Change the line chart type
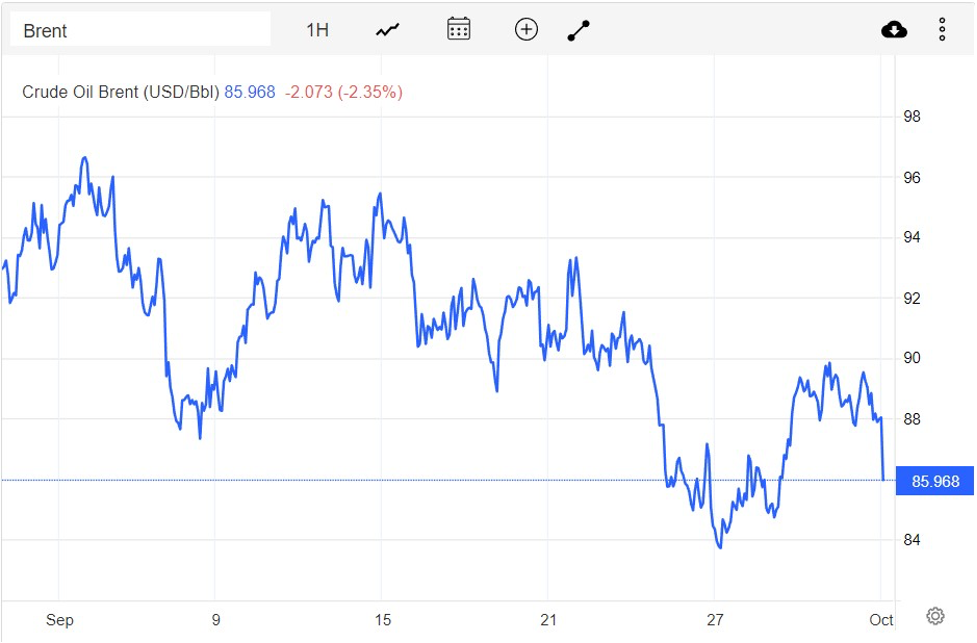 click(387, 30)
